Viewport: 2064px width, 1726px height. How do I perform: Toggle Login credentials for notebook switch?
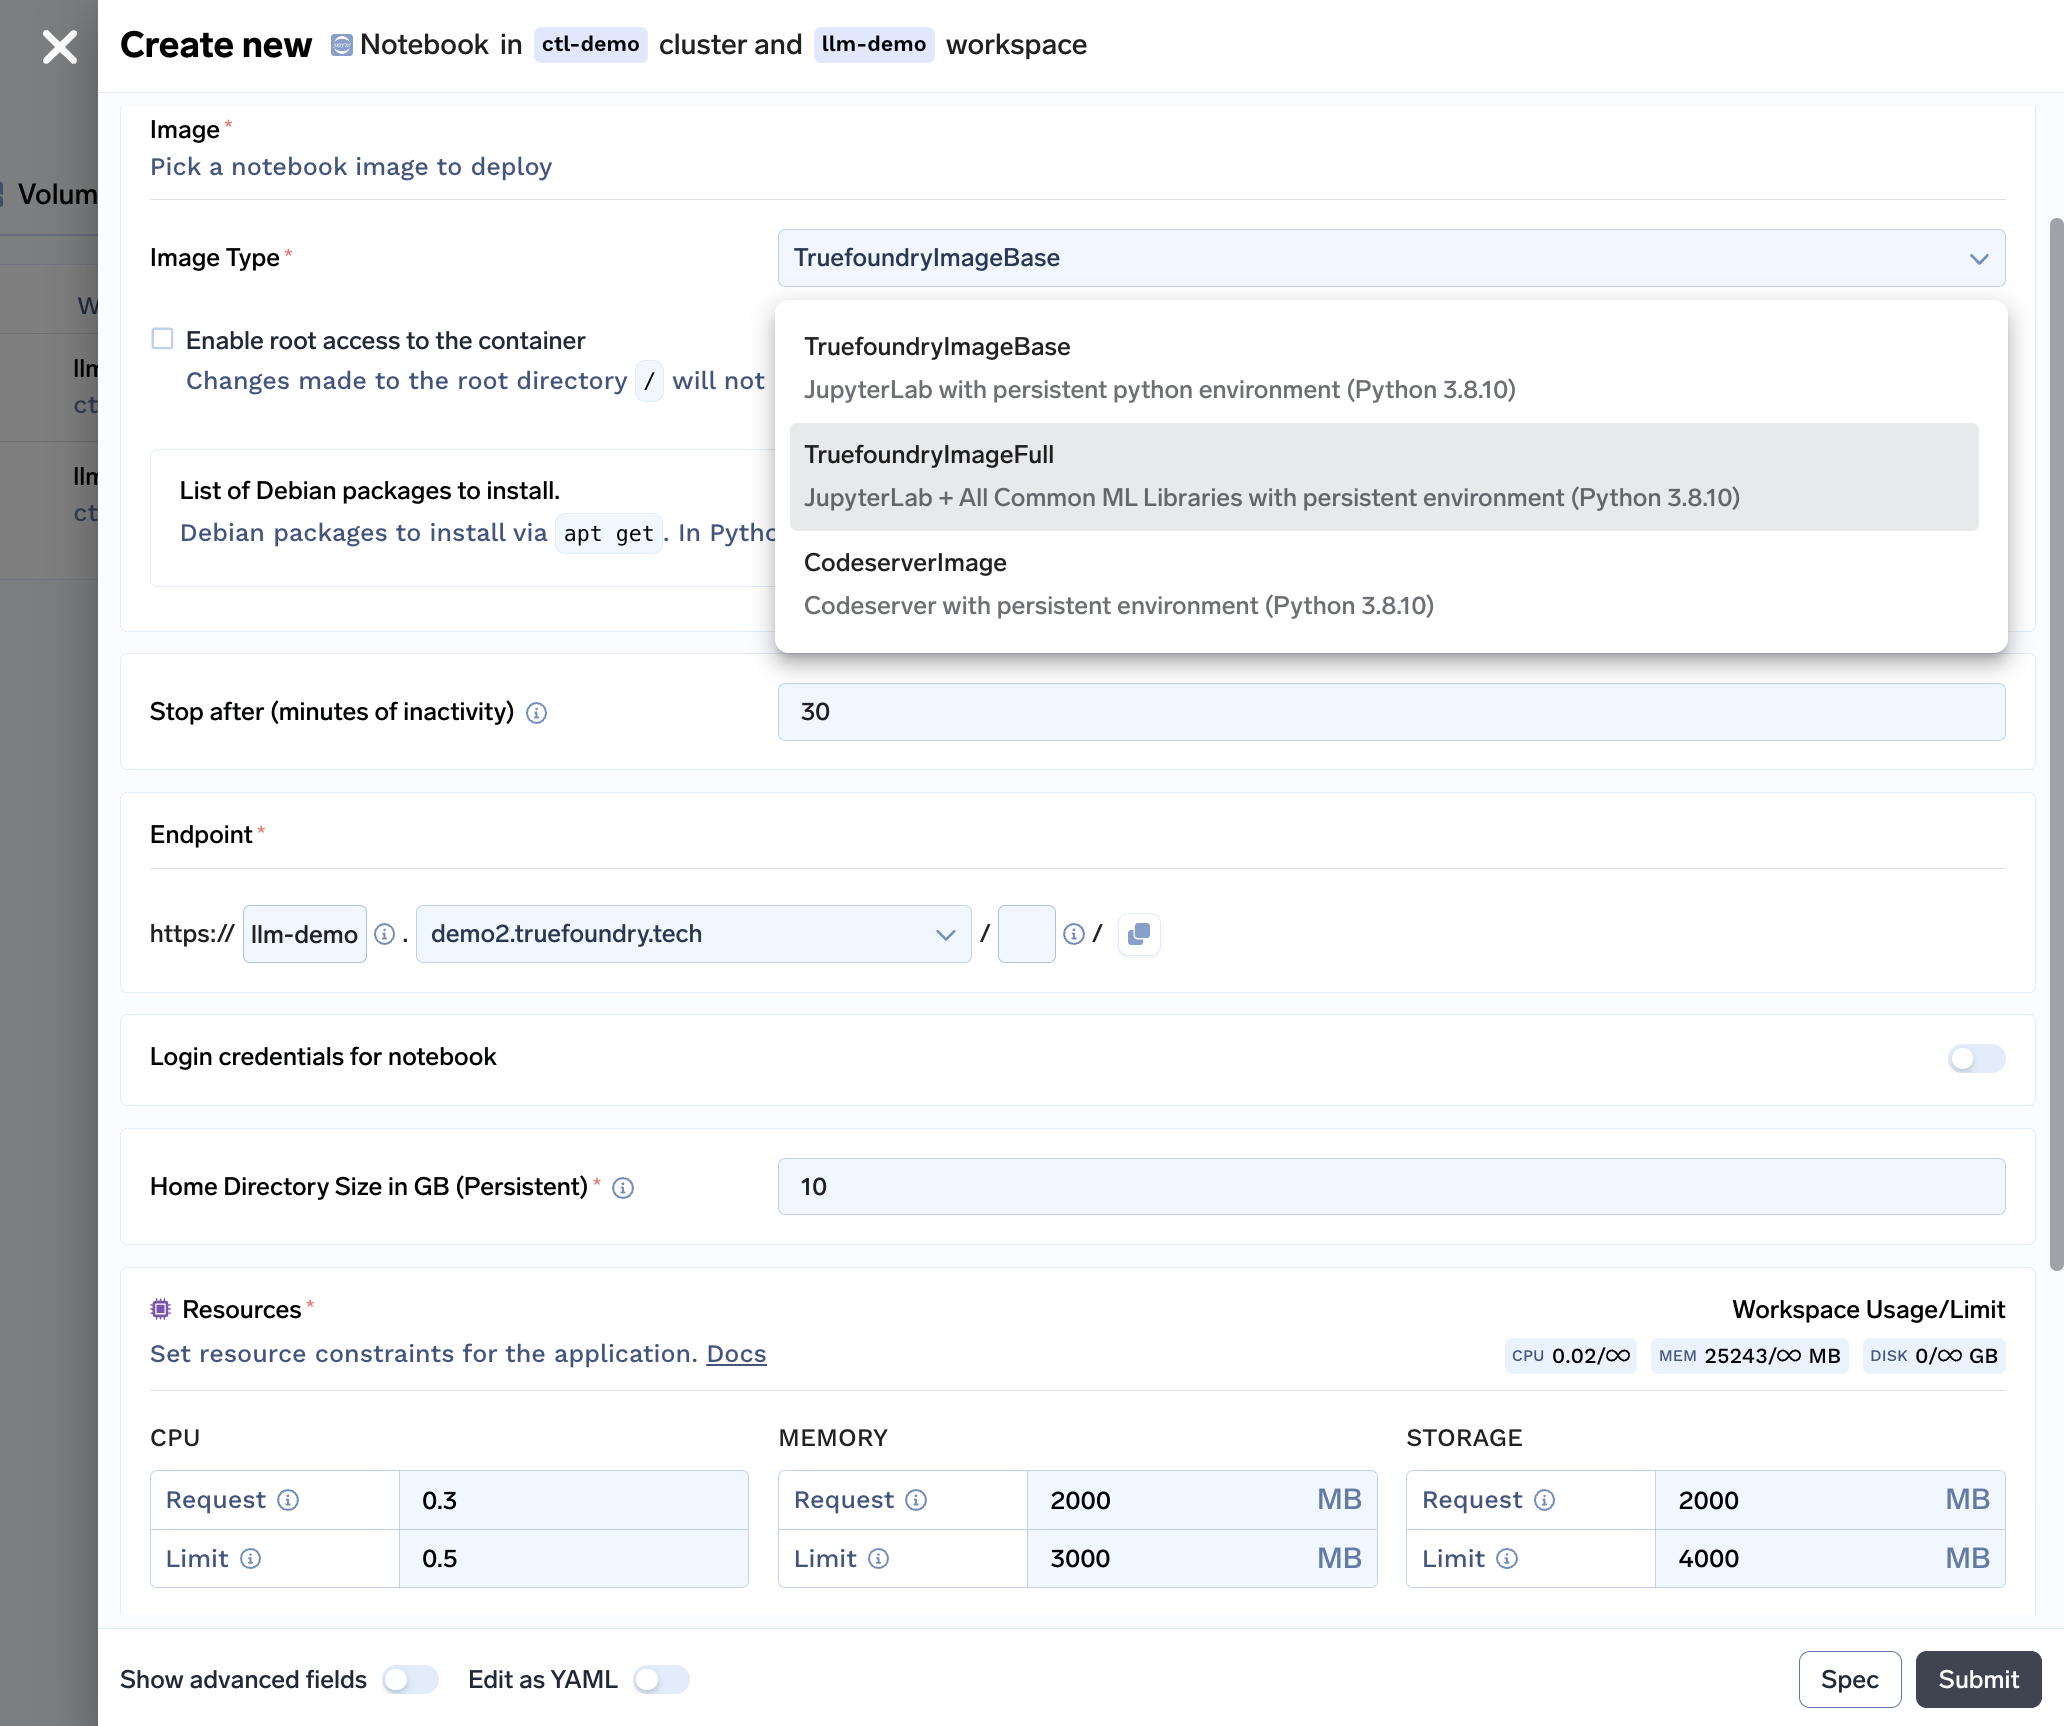click(x=1975, y=1058)
